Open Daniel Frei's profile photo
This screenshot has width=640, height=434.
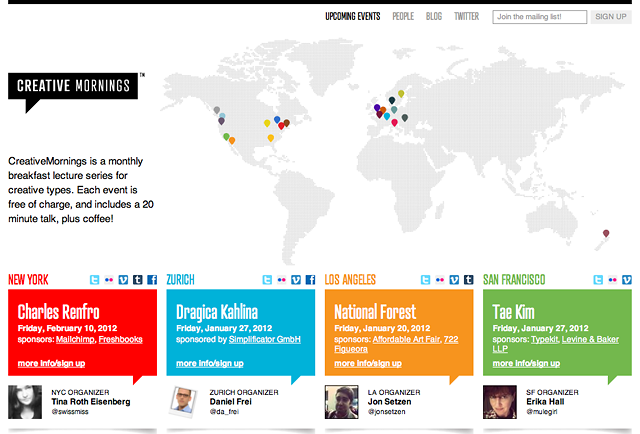pyautogui.click(x=183, y=402)
